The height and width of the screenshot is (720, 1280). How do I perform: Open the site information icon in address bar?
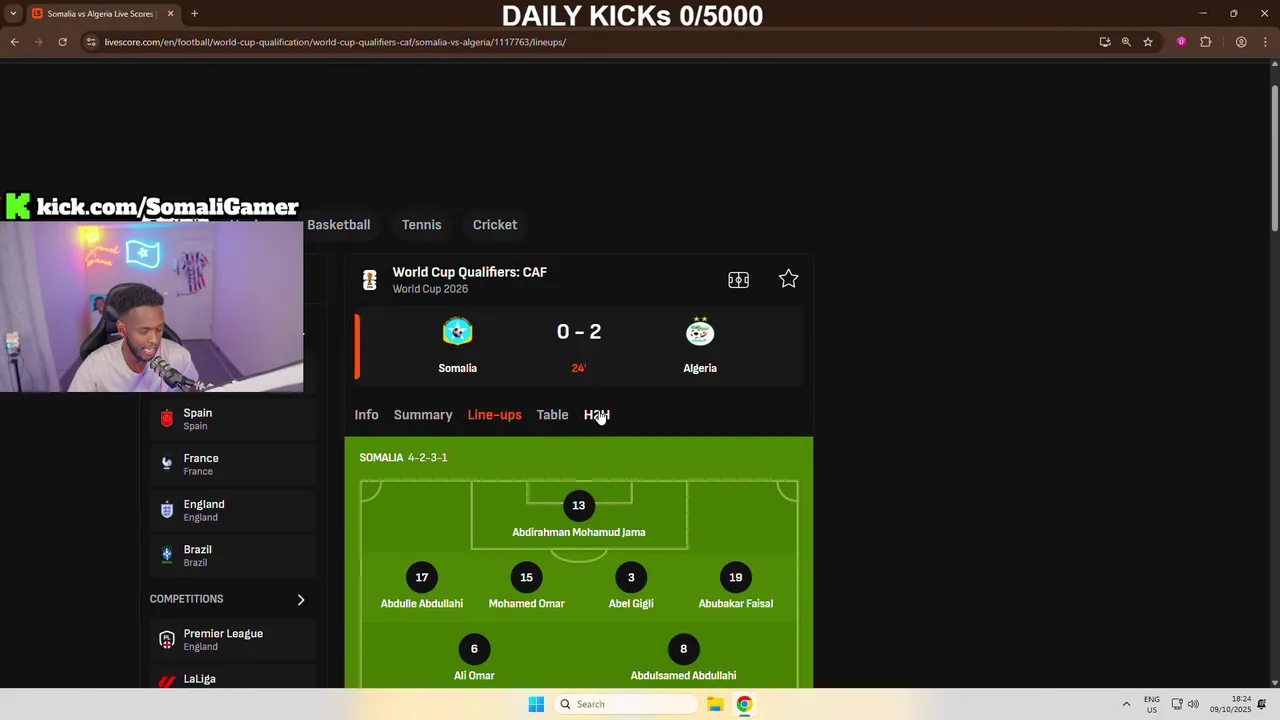click(x=91, y=42)
